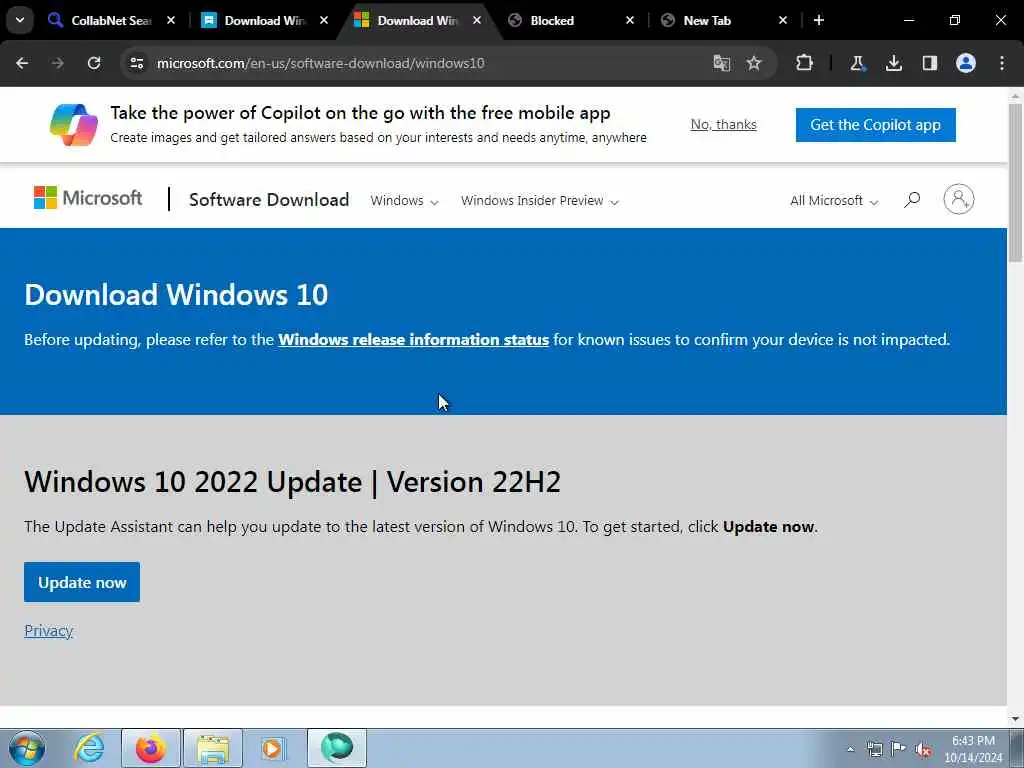Open the network tray icon
The image size is (1024, 768).
[x=874, y=749]
